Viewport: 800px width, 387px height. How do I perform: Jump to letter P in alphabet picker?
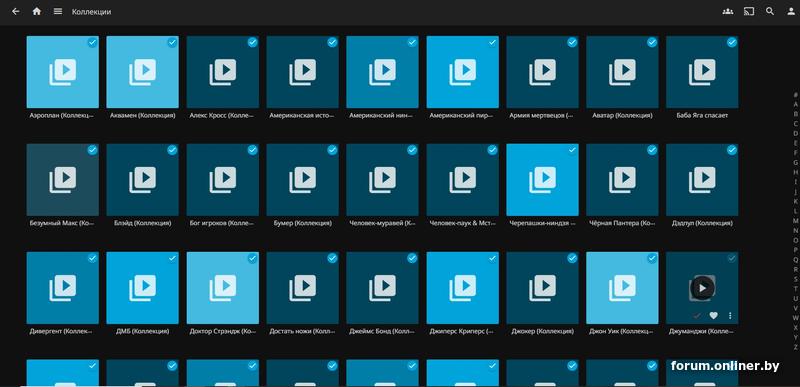click(795, 250)
